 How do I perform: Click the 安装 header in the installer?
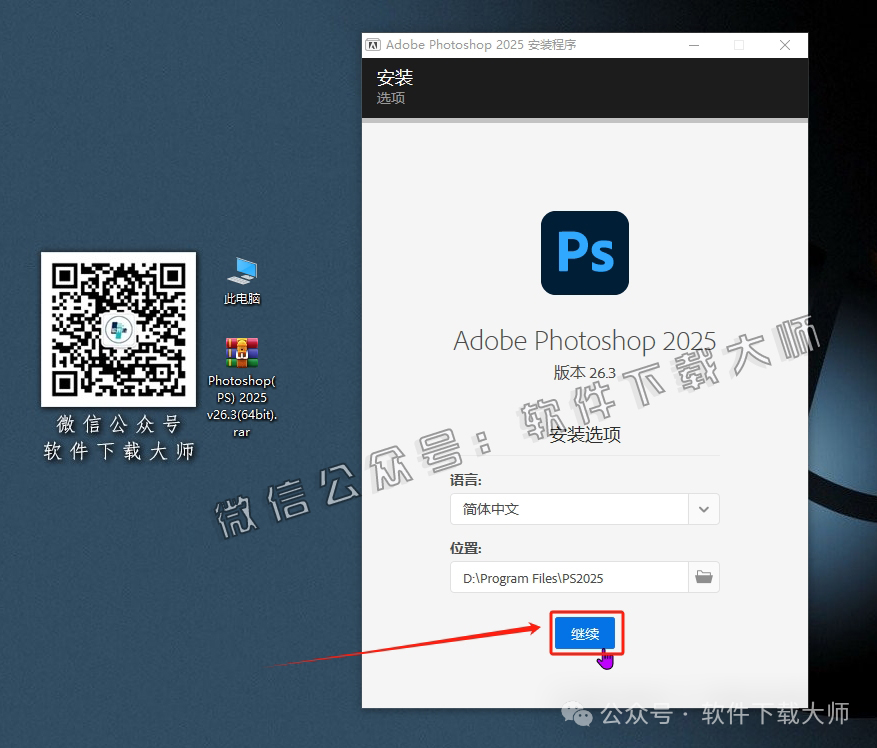click(x=395, y=77)
